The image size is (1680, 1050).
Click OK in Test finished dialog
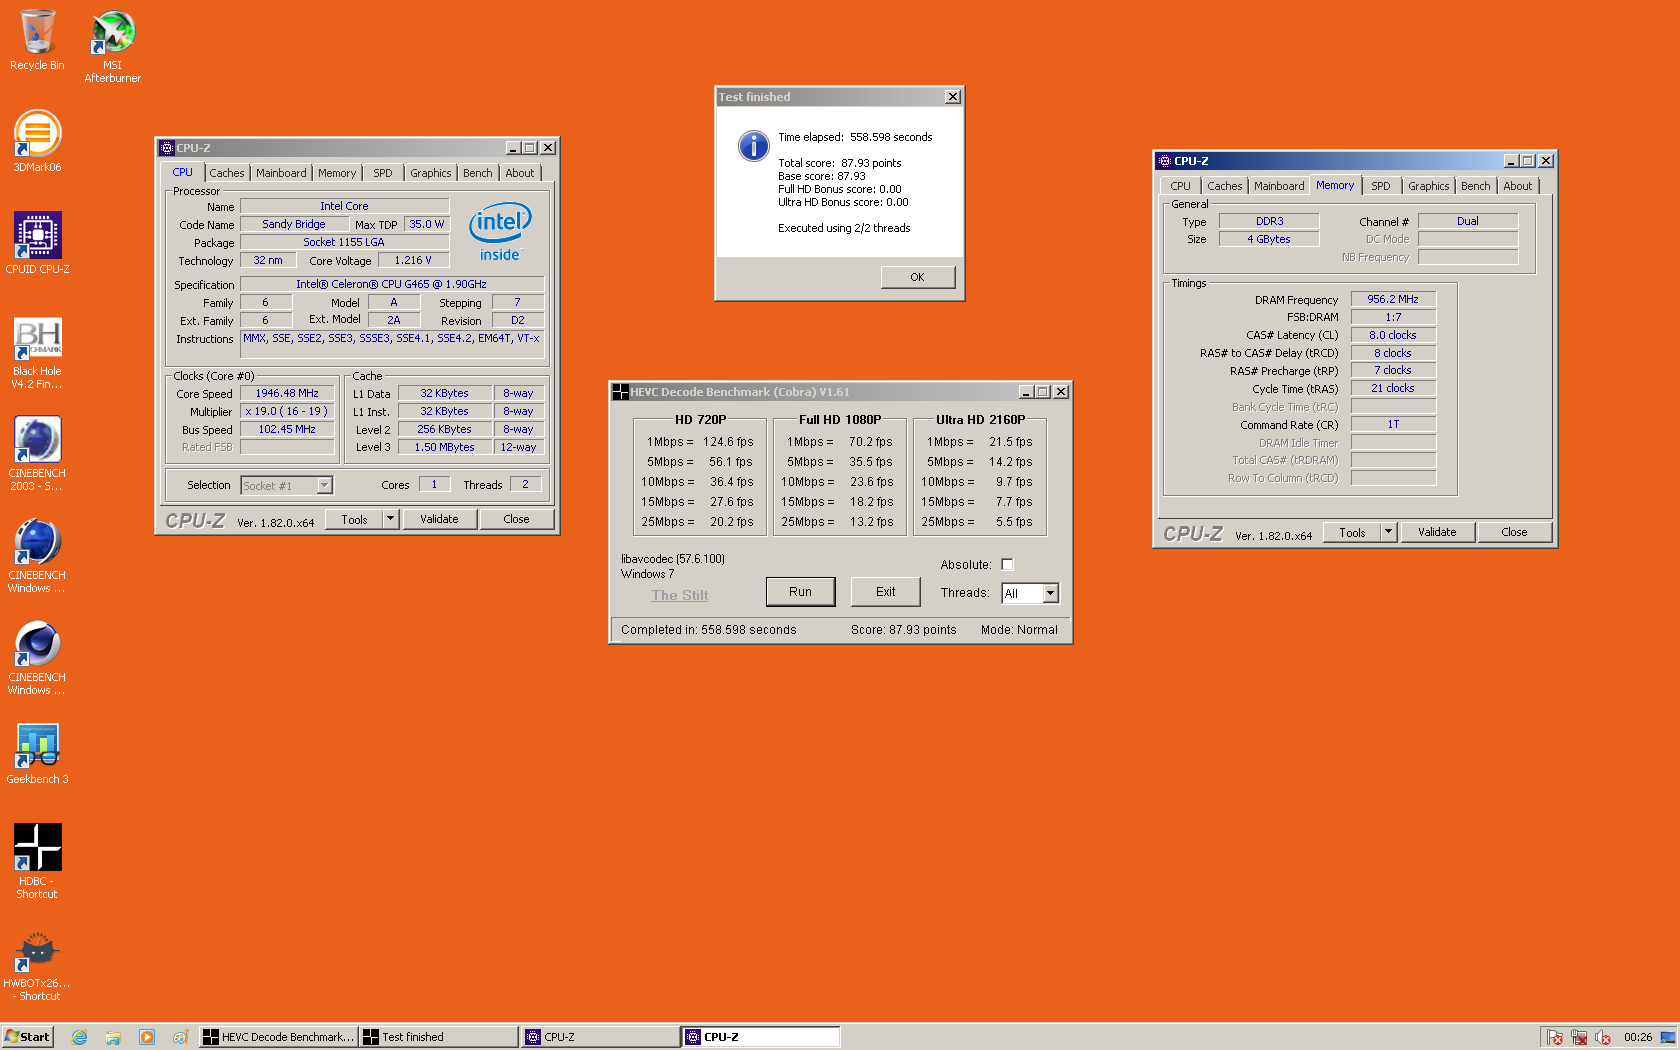click(917, 277)
